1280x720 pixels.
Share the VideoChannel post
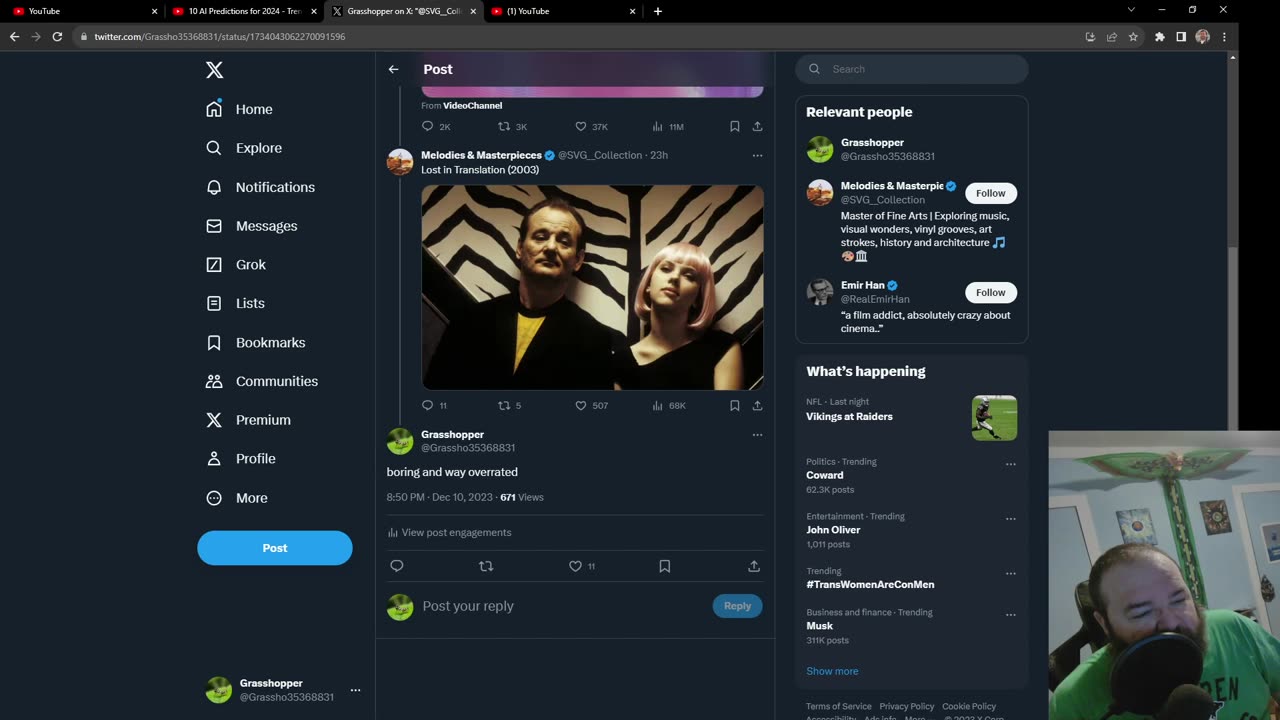pos(757,126)
